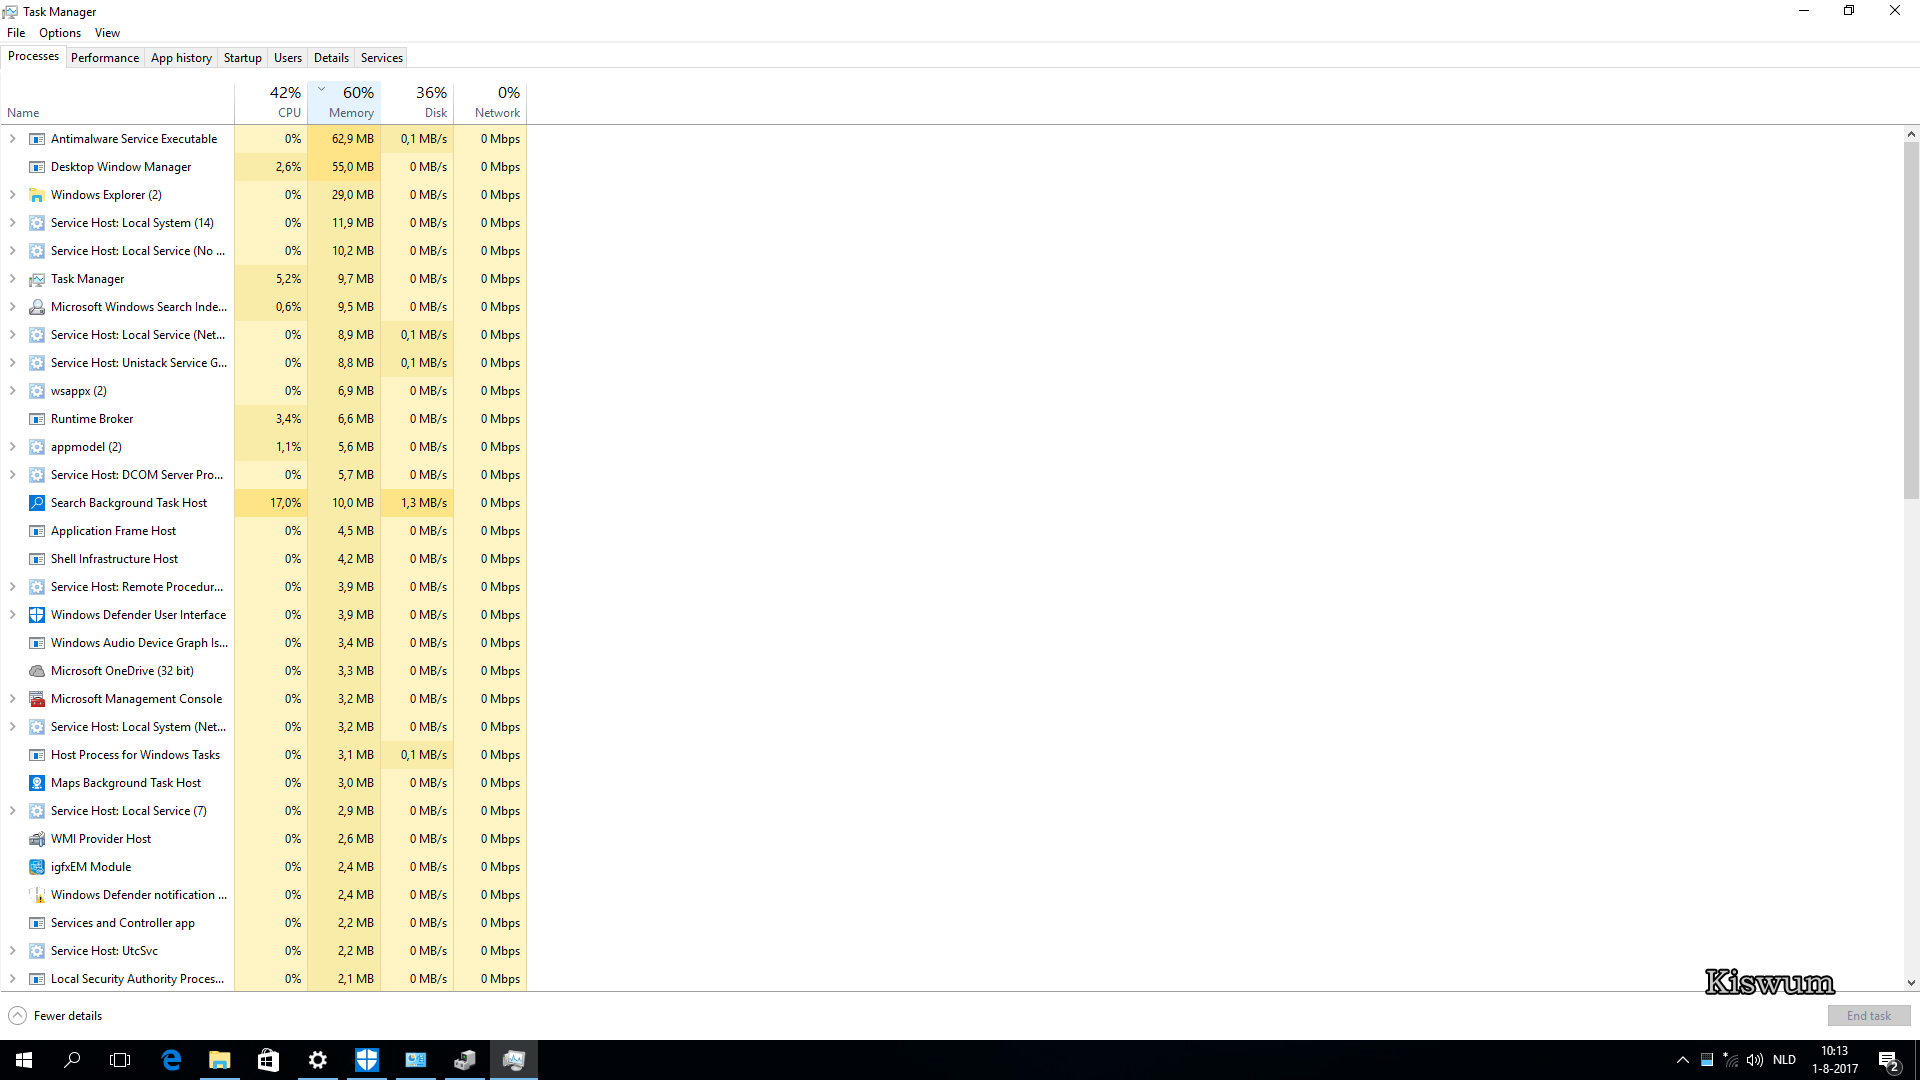
Task: Click the Windows Explorer folder icon
Action: (x=37, y=195)
